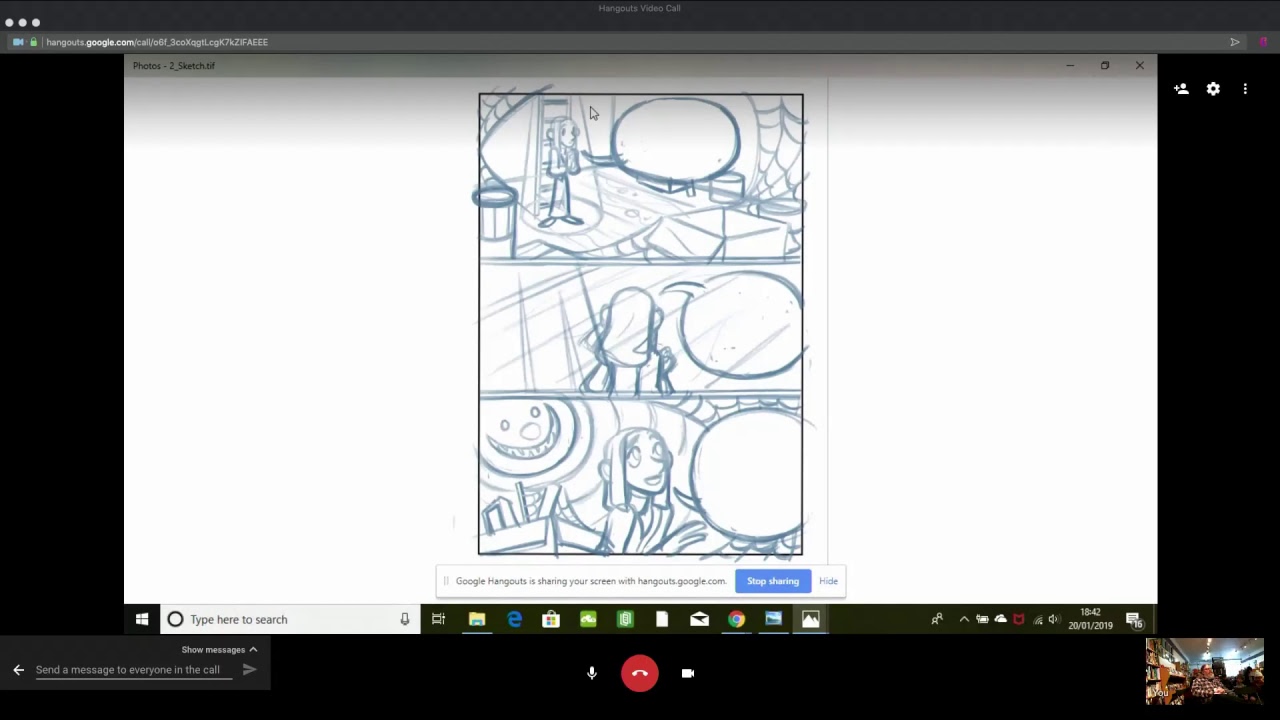Click the pink extension icon at browser top-right
1280x720 pixels.
(1263, 42)
